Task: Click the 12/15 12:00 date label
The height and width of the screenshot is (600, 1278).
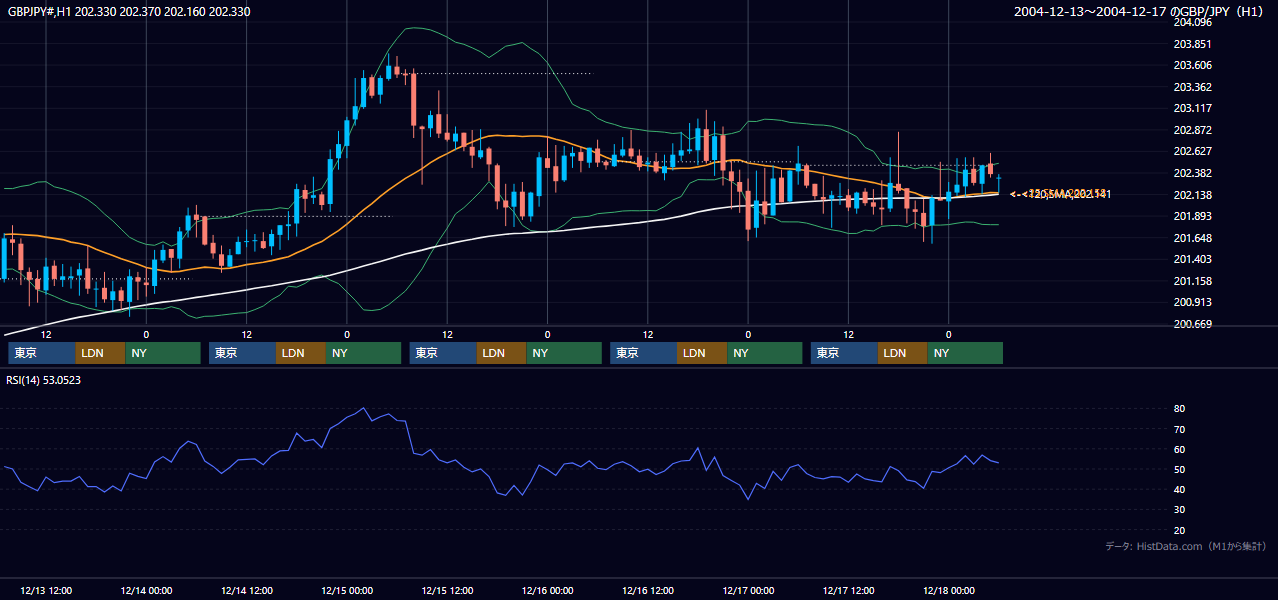Action: [x=447, y=590]
